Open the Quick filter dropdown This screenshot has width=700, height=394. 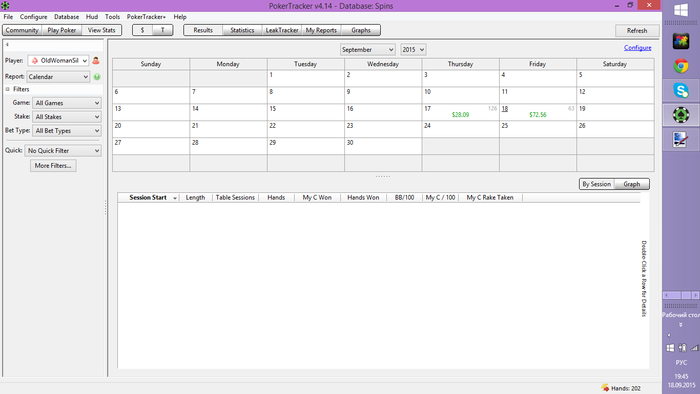63,151
